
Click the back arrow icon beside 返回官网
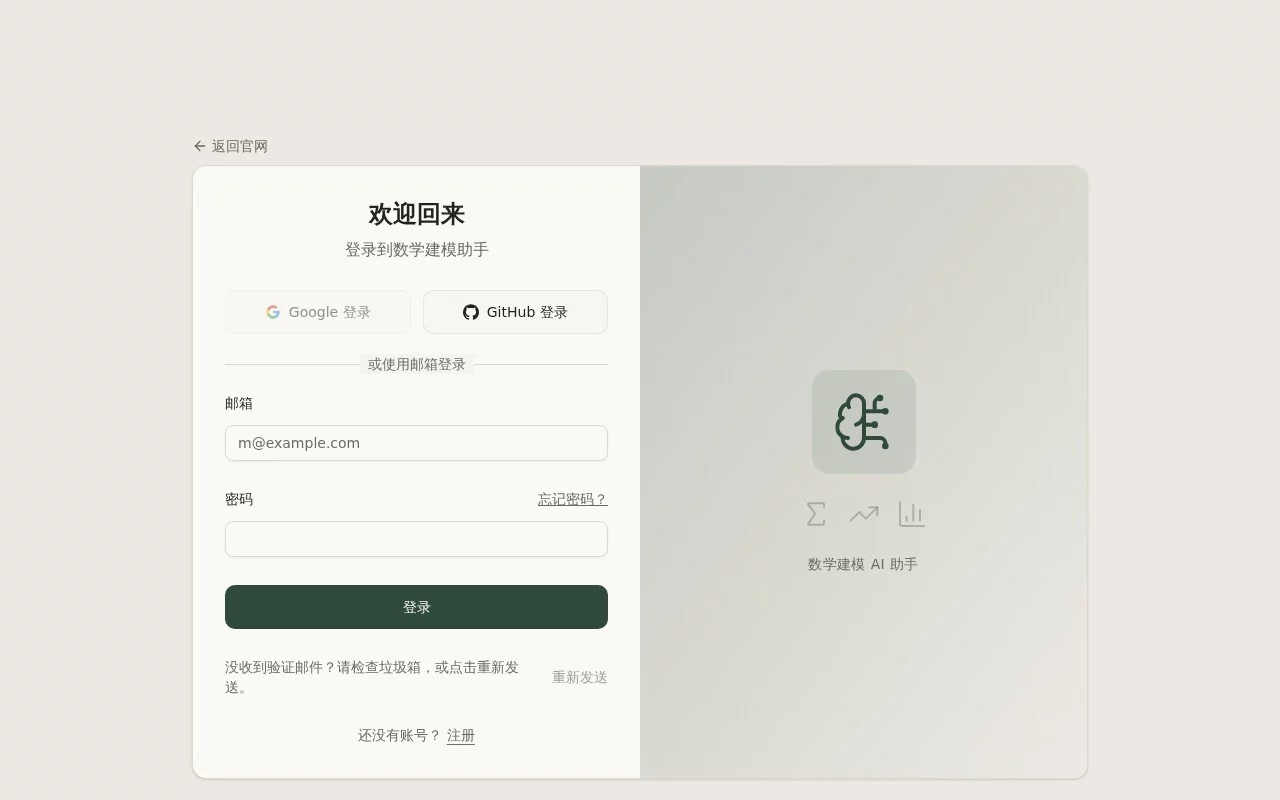(200, 146)
